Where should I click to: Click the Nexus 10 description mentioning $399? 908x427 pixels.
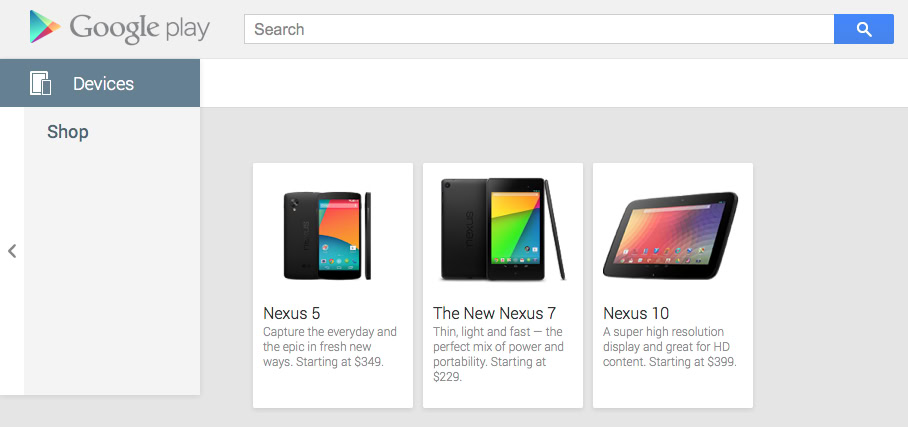(x=669, y=347)
